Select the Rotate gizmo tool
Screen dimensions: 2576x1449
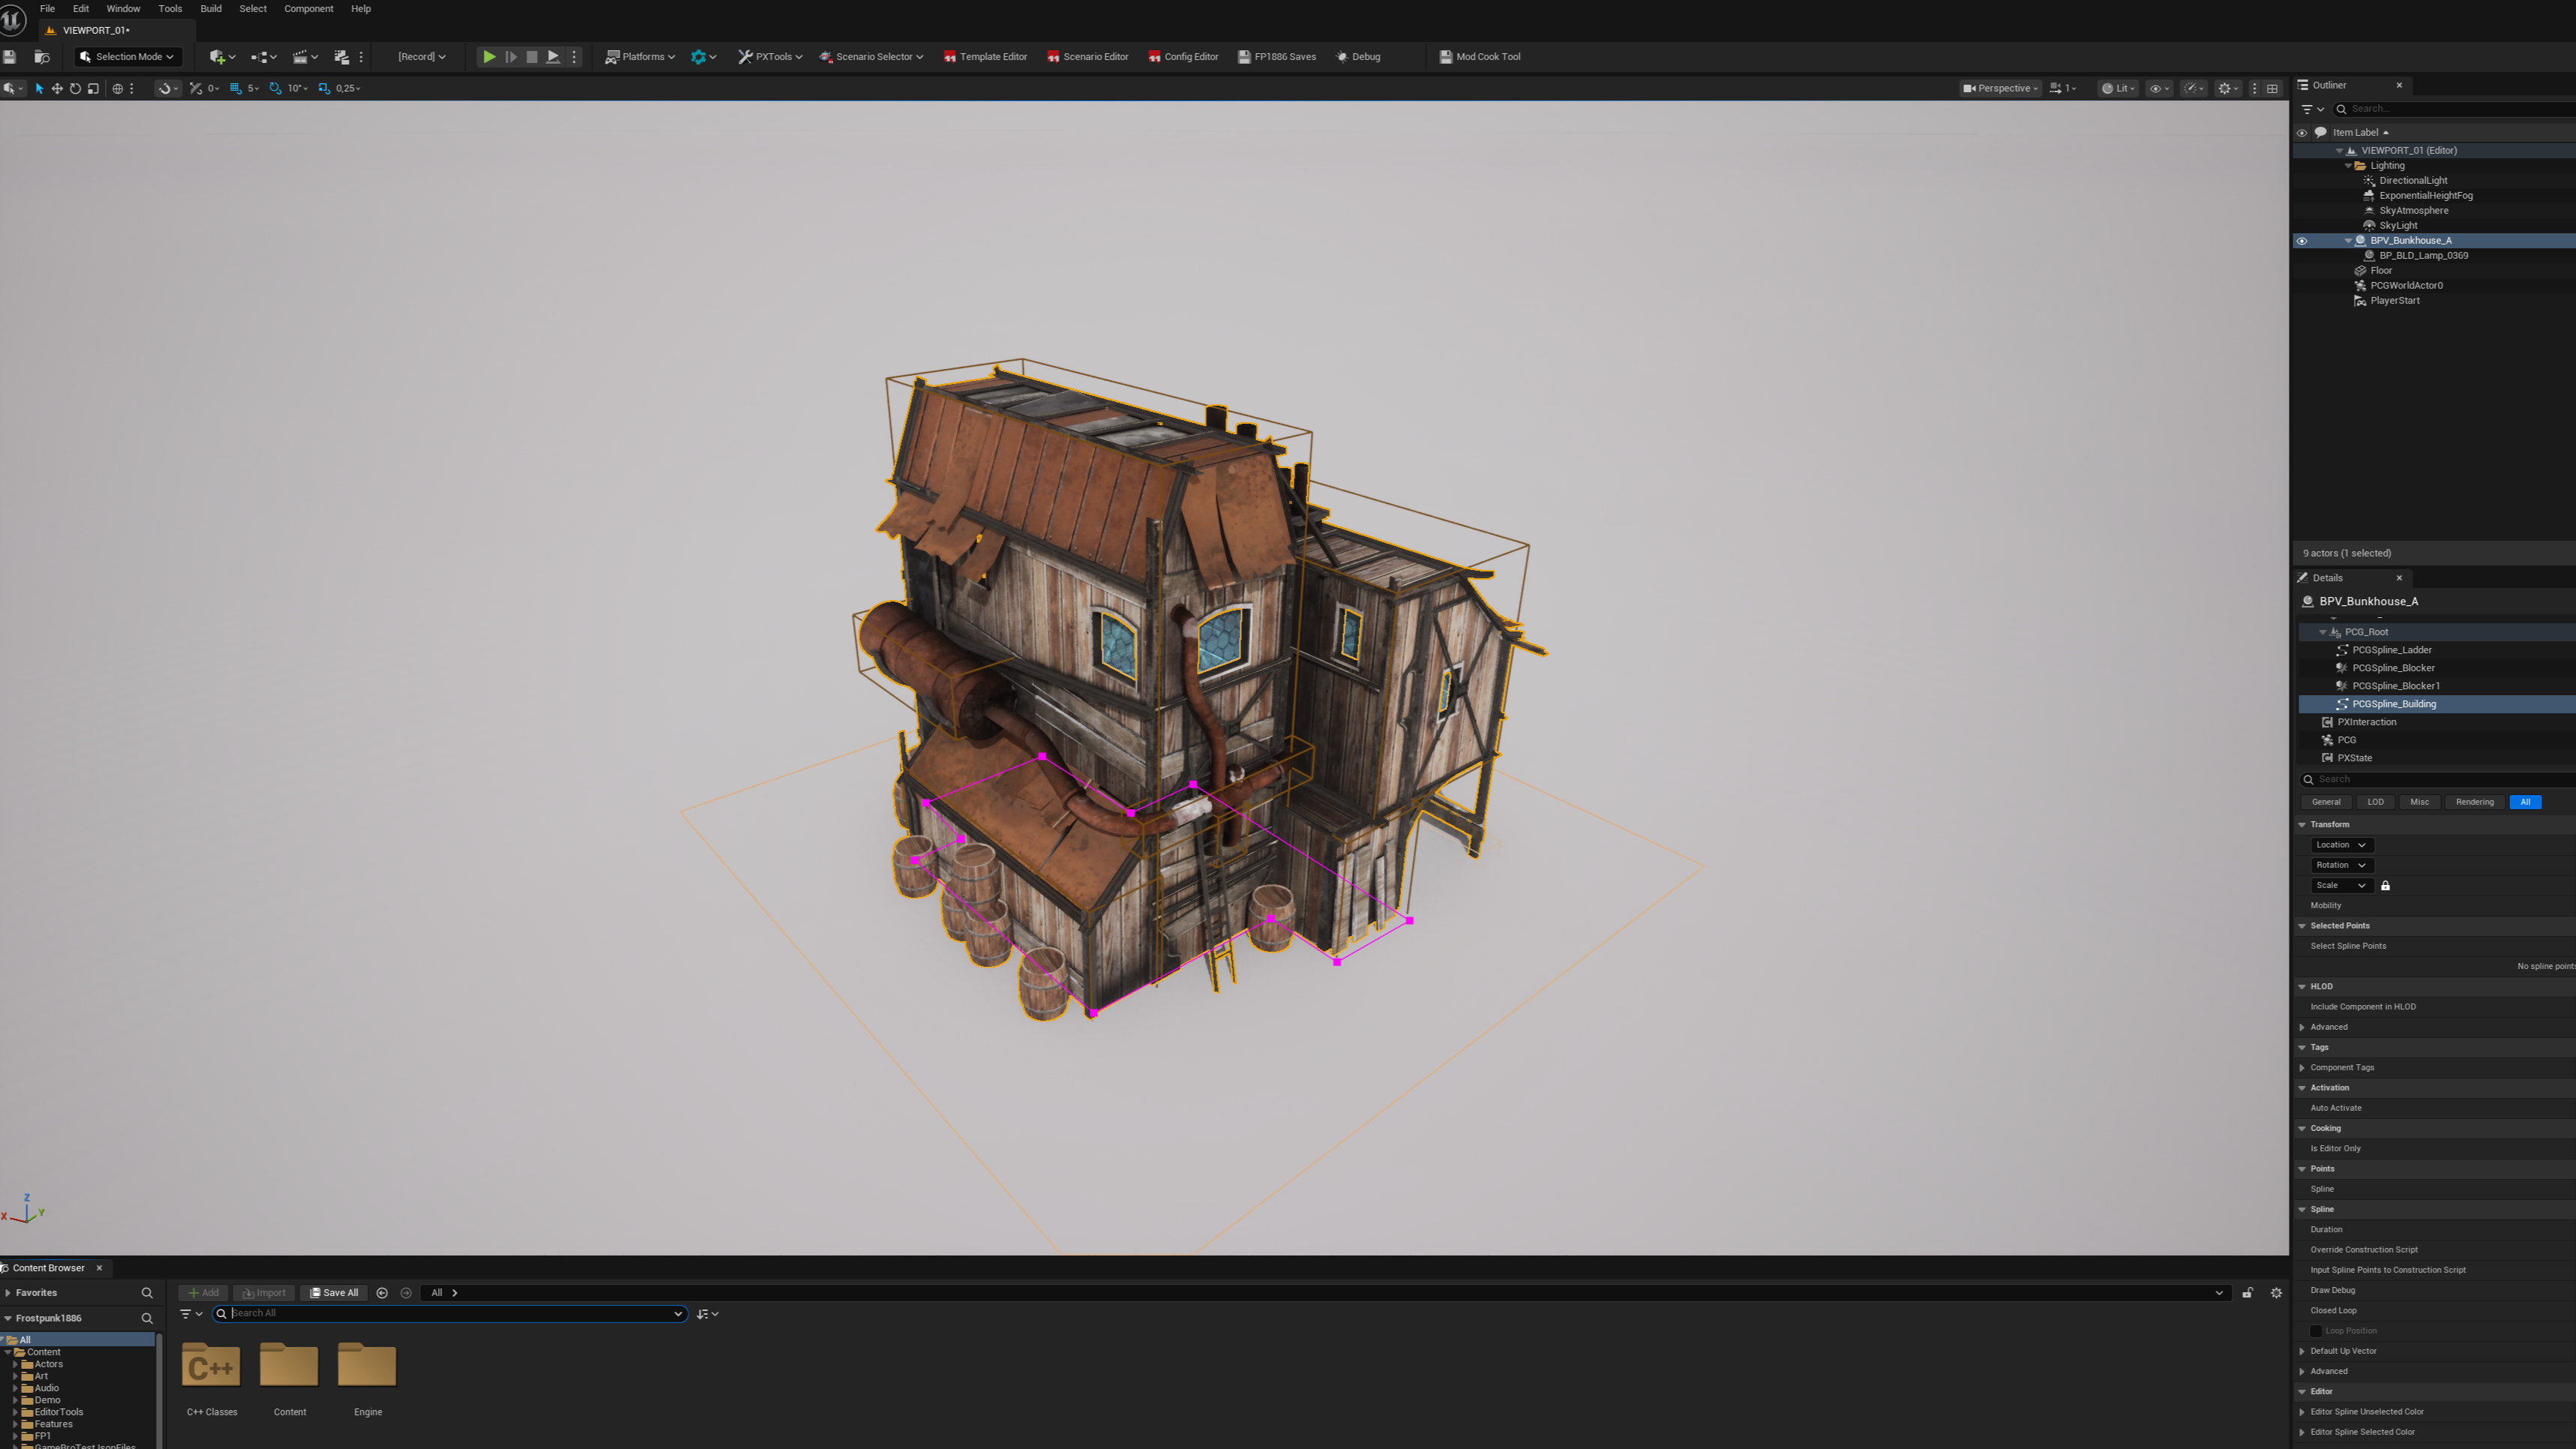coord(75,89)
